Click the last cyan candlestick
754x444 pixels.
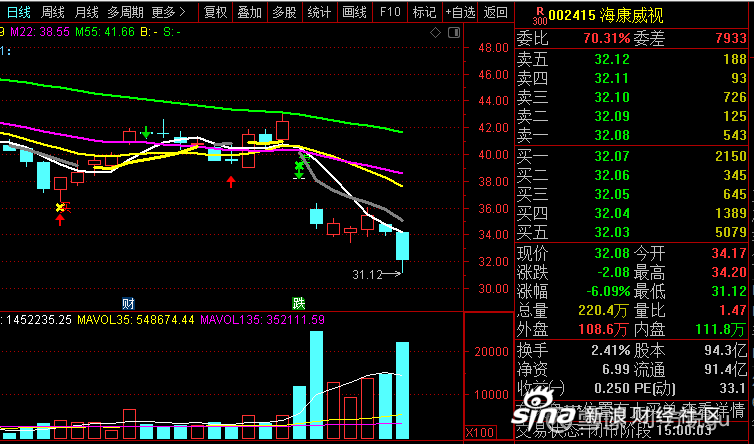coord(402,246)
